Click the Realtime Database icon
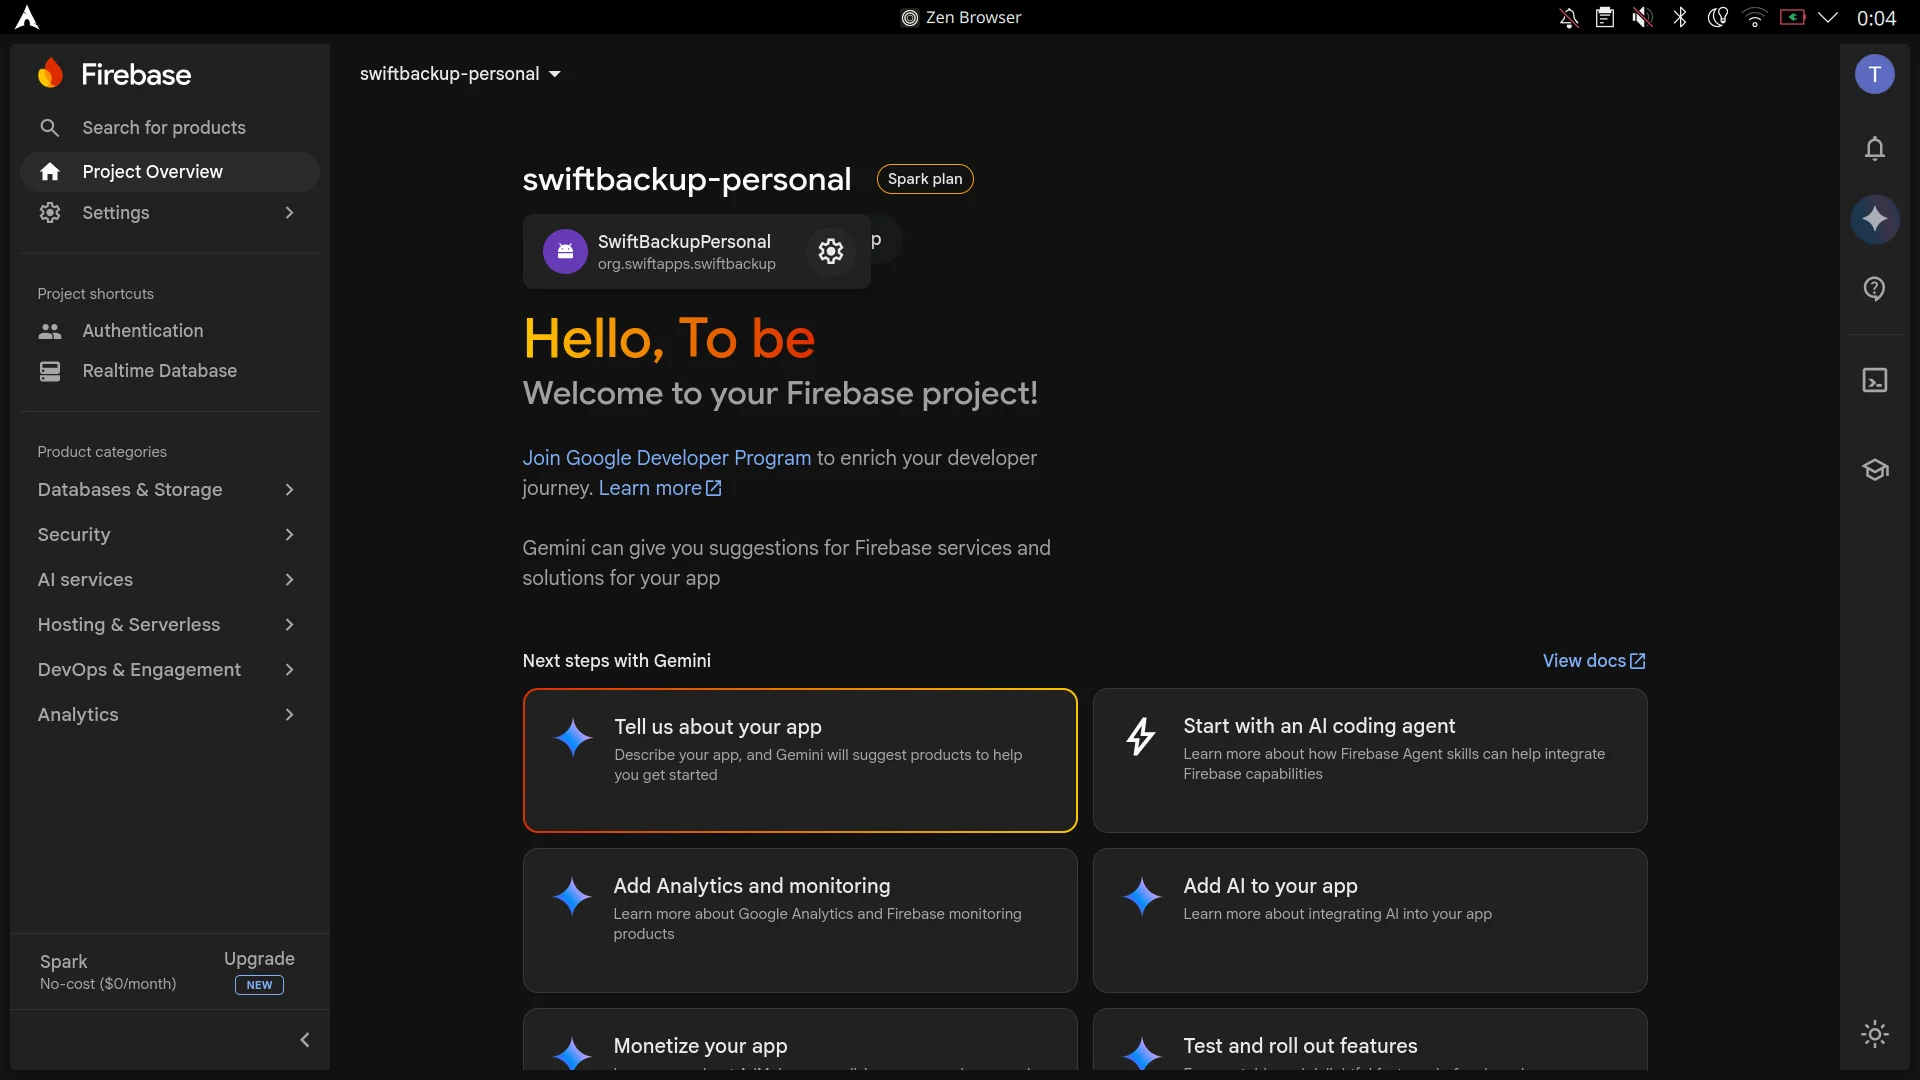Screen dimensions: 1920x1080 click(50, 371)
